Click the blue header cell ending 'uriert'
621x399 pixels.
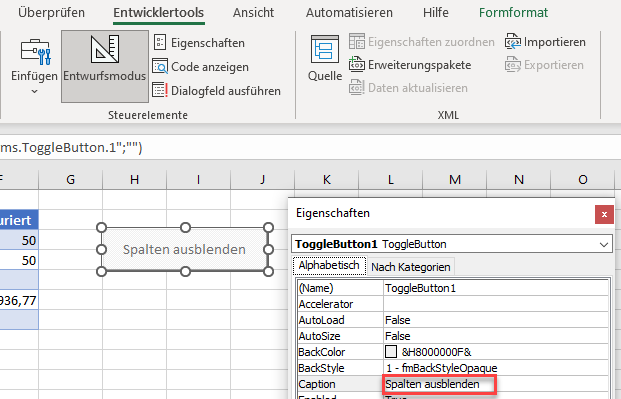pyautogui.click(x=19, y=220)
